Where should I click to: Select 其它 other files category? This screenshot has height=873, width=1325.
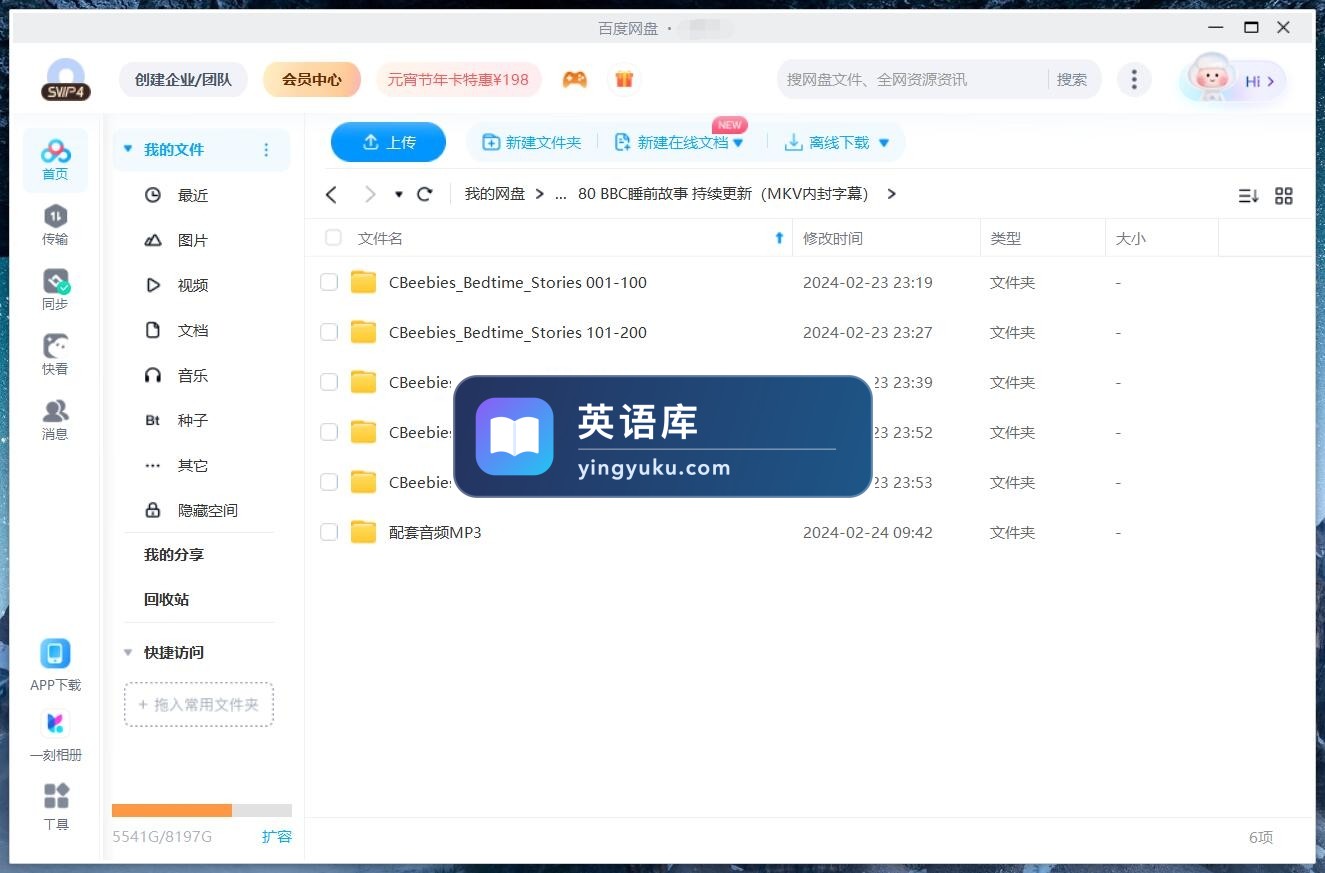pos(193,465)
